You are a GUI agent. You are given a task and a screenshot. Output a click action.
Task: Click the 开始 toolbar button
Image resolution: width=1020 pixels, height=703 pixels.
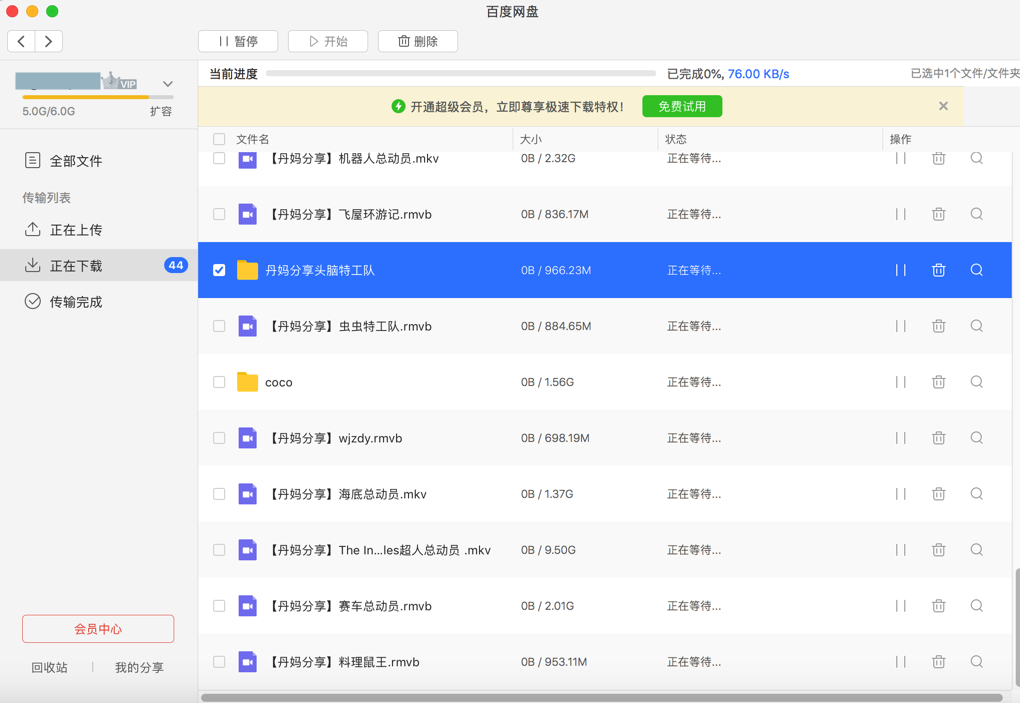pyautogui.click(x=328, y=41)
